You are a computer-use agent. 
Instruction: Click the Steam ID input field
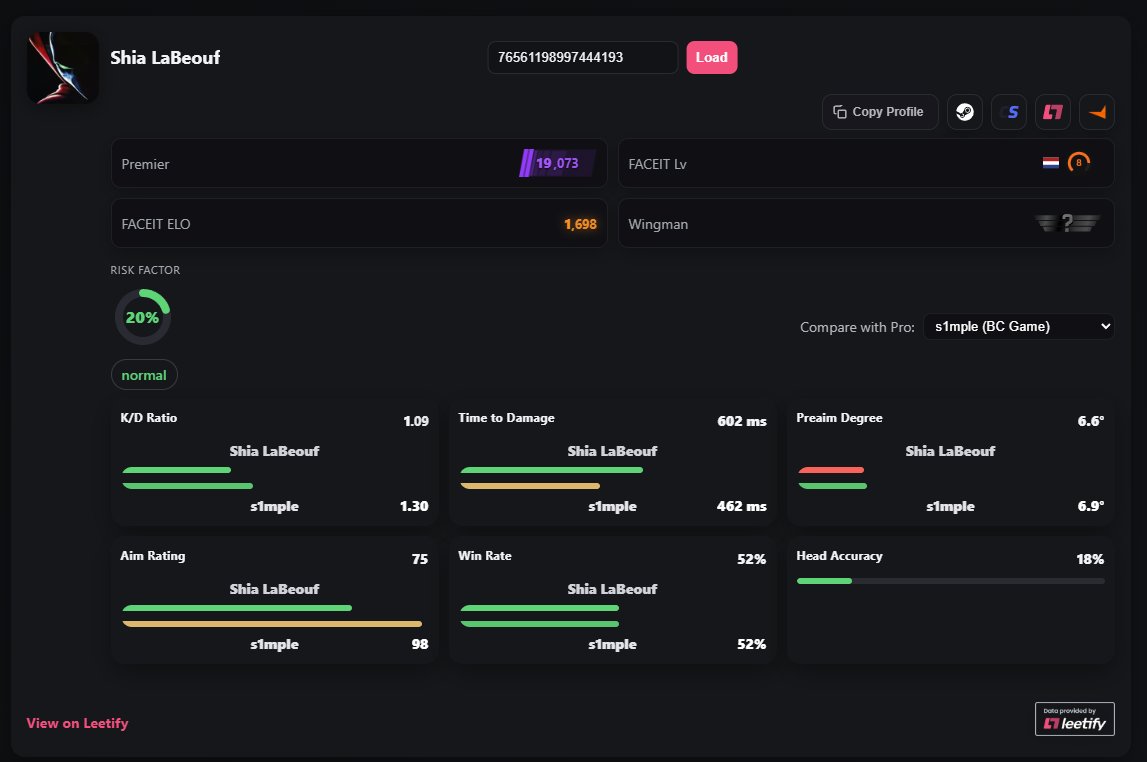[x=582, y=57]
